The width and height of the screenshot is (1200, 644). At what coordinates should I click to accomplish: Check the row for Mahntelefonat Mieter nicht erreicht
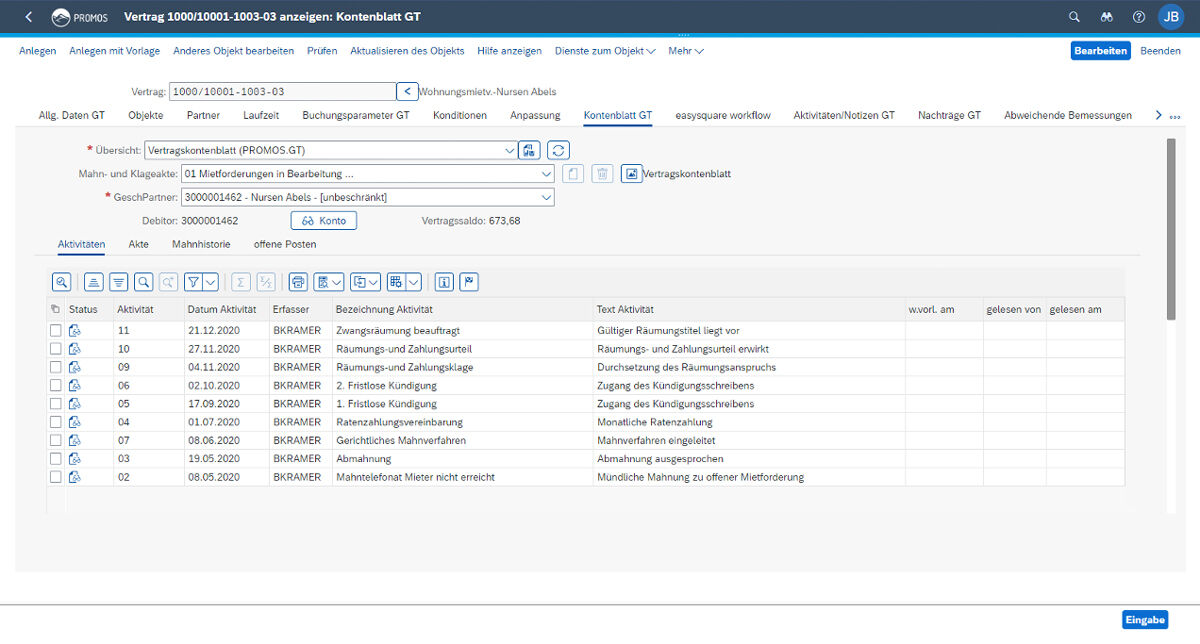pos(56,478)
